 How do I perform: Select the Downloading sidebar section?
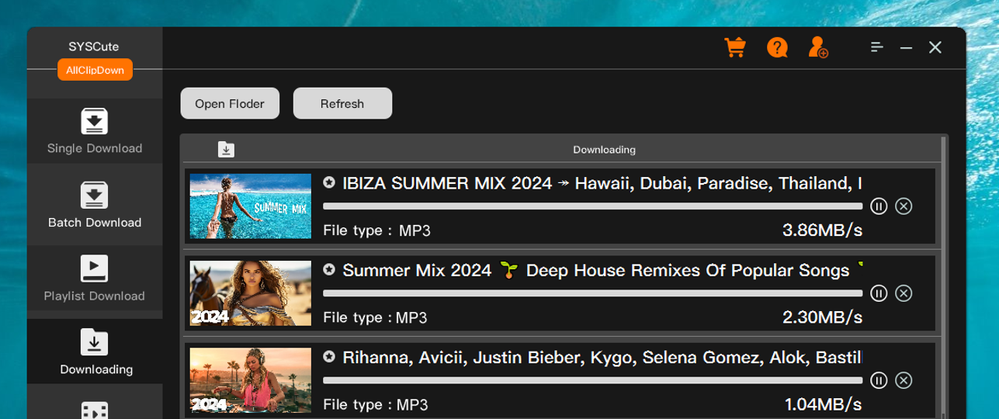click(x=94, y=352)
